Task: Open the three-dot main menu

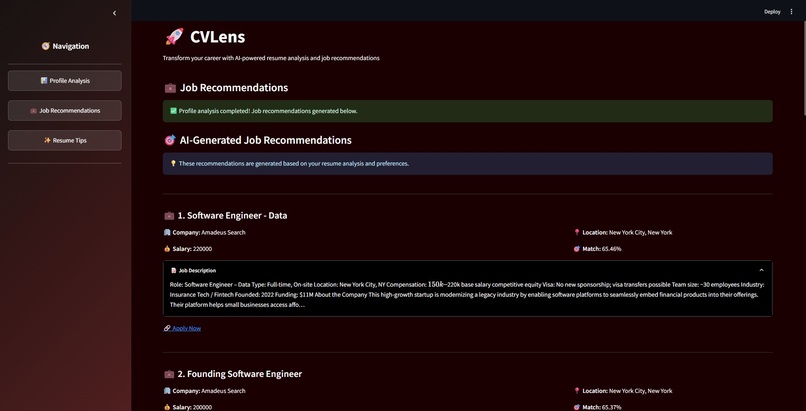Action: click(x=791, y=12)
